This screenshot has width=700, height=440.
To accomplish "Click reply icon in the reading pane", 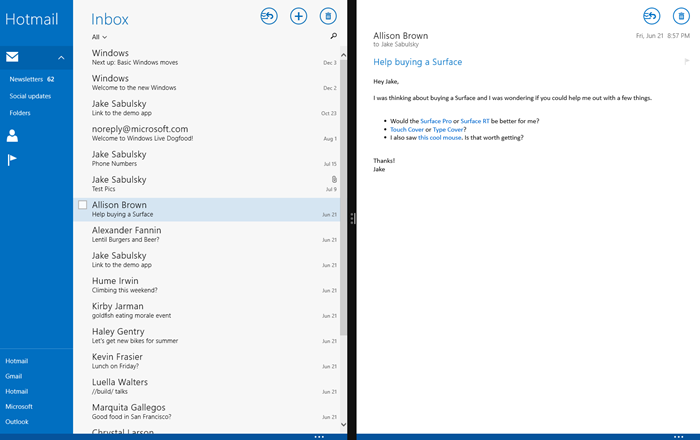I will coord(651,17).
